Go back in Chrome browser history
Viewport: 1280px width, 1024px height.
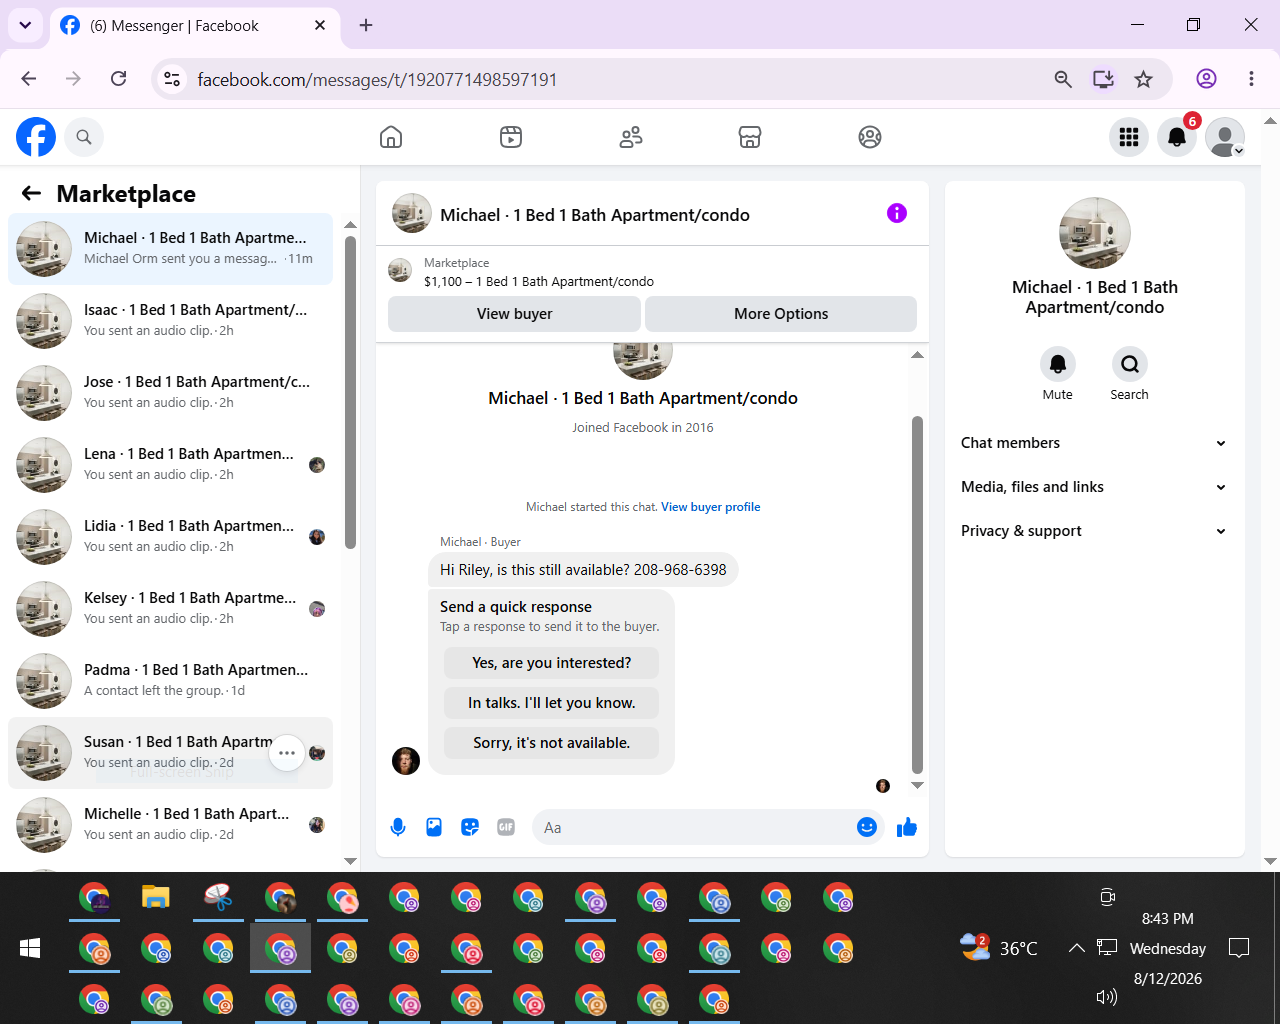click(x=29, y=79)
